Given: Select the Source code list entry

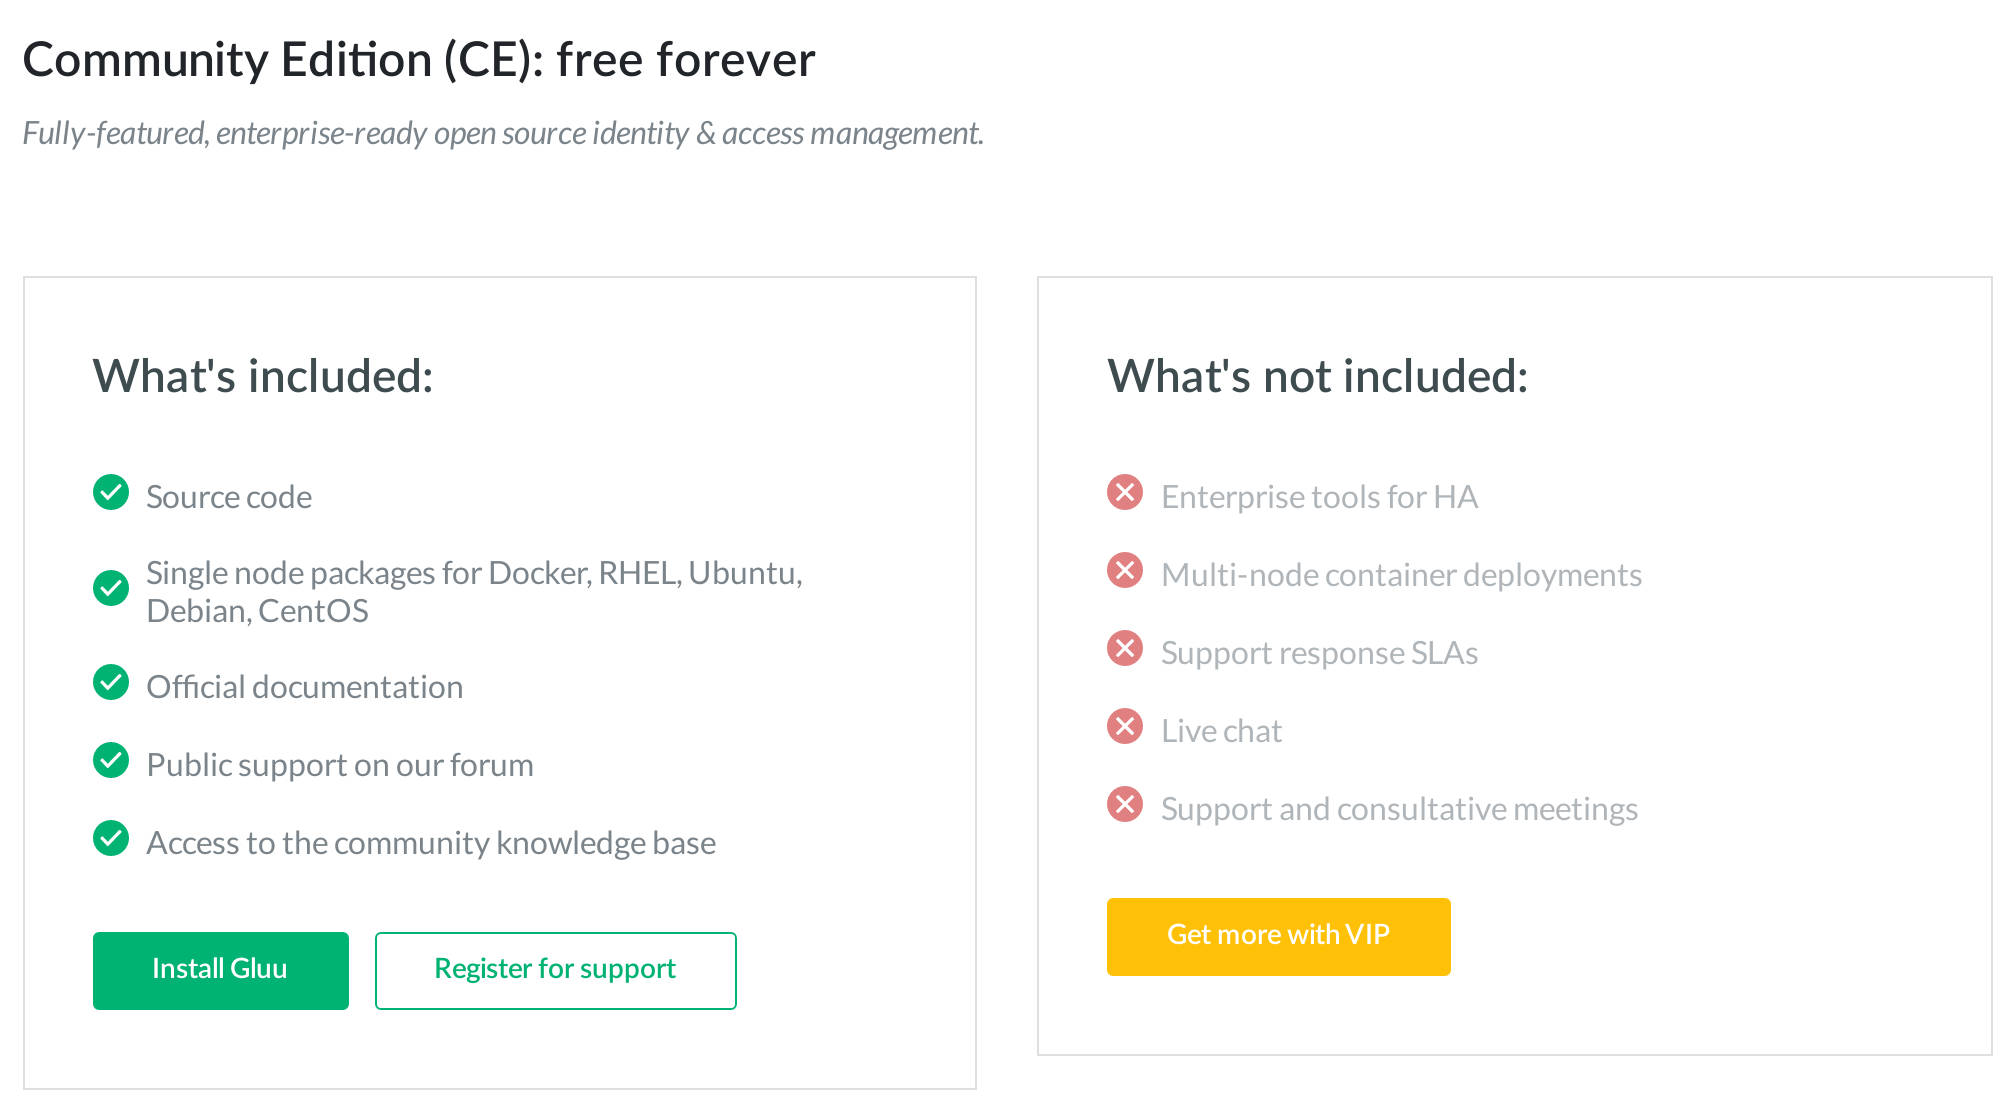Looking at the screenshot, I should coord(228,496).
